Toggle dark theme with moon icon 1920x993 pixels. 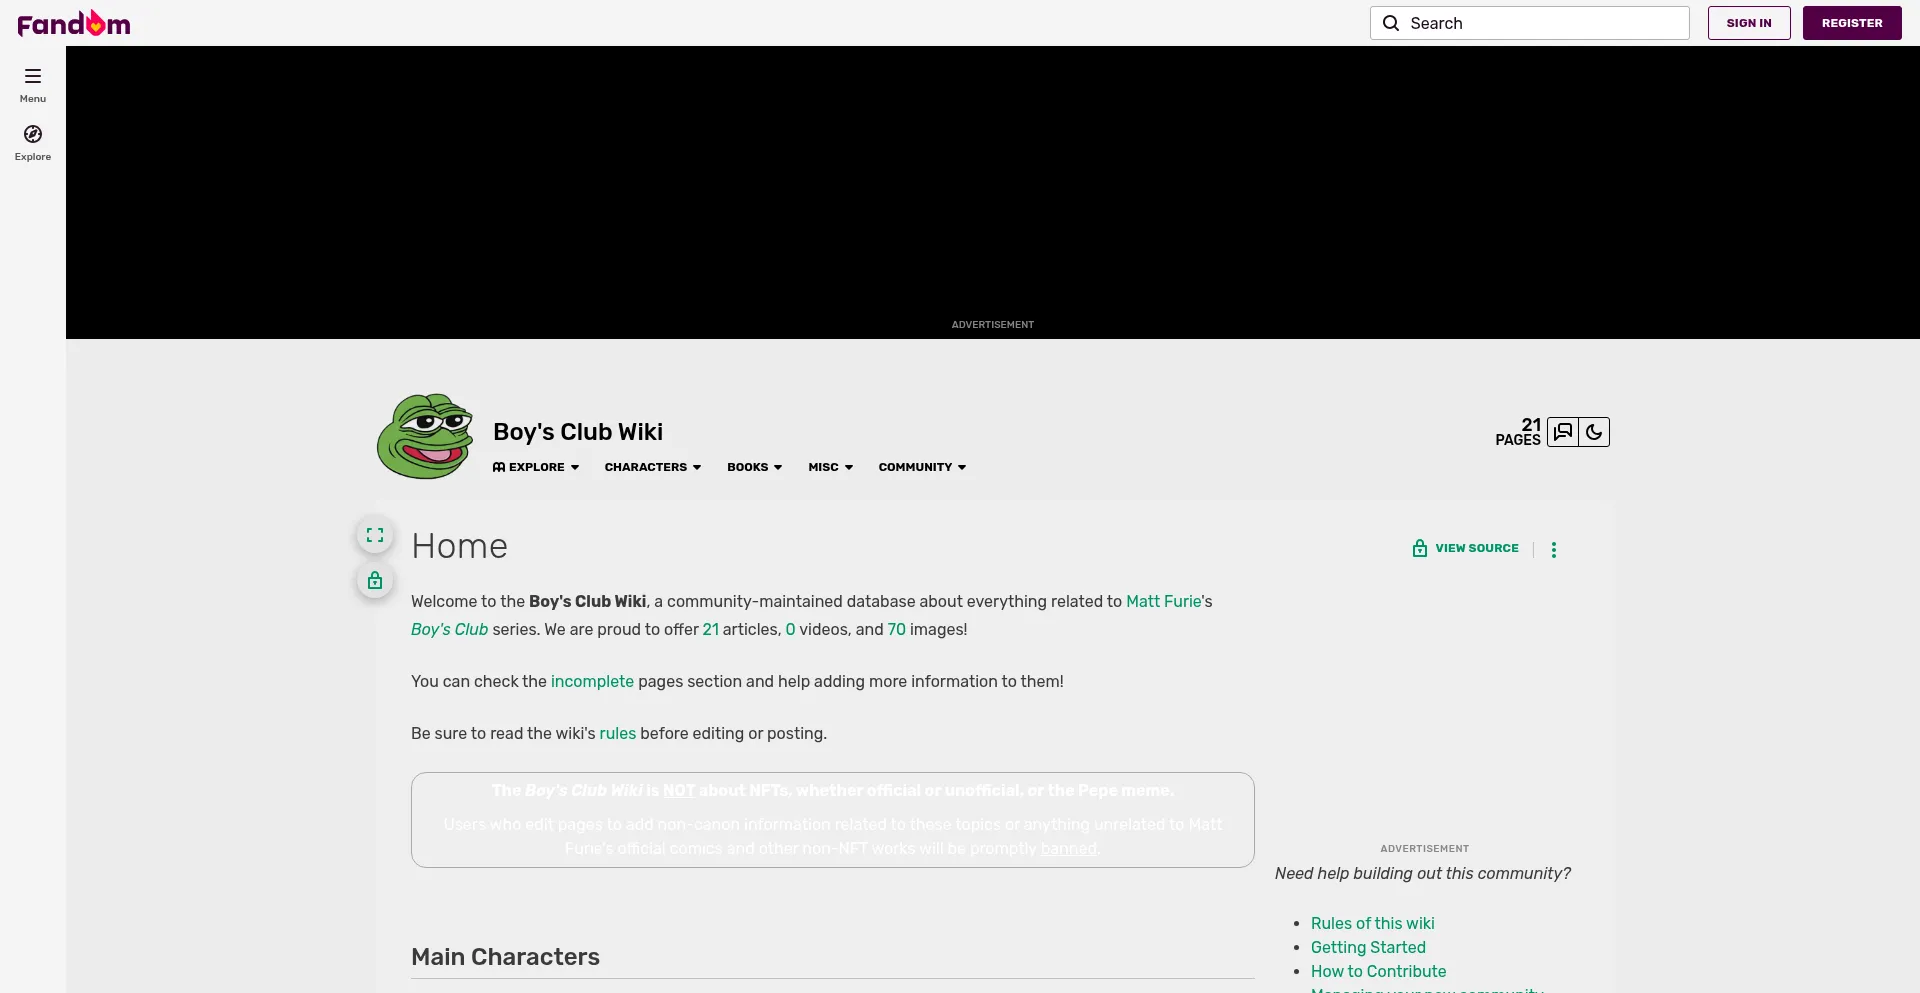(x=1594, y=432)
